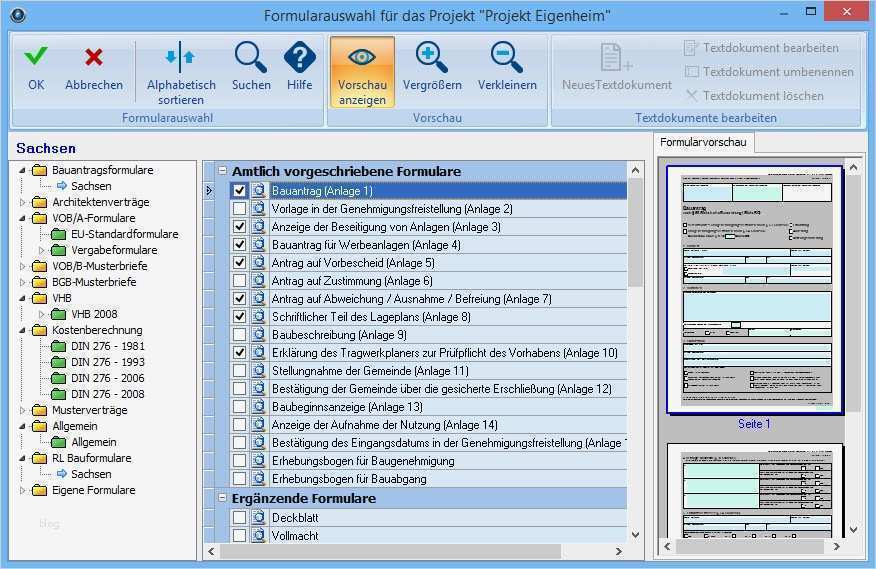Uncheck Bauantrag für Werbeanlagen (Anlage 4)
876x569 pixels.
240,245
